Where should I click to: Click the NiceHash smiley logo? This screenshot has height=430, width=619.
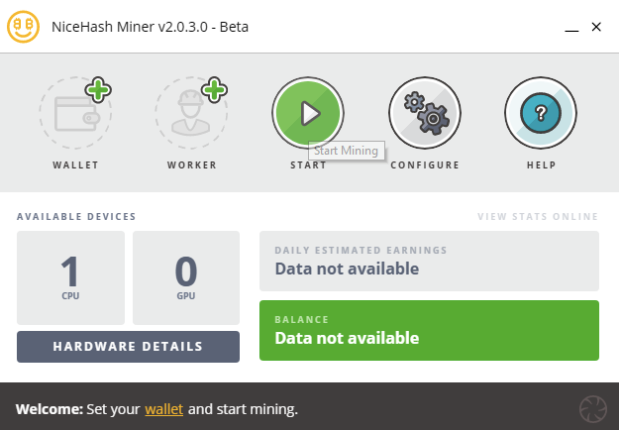pos(23,27)
